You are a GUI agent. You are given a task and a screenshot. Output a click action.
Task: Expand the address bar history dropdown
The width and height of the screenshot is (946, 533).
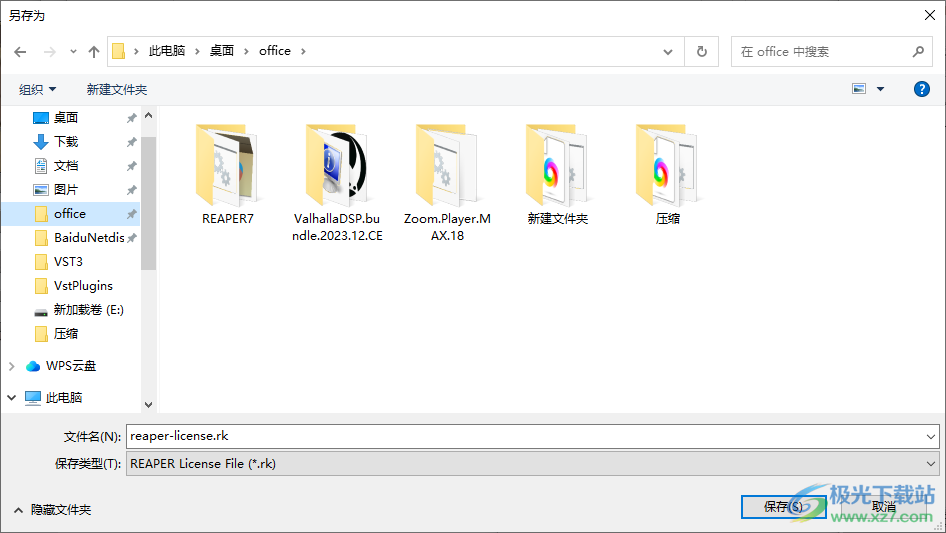tap(668, 51)
